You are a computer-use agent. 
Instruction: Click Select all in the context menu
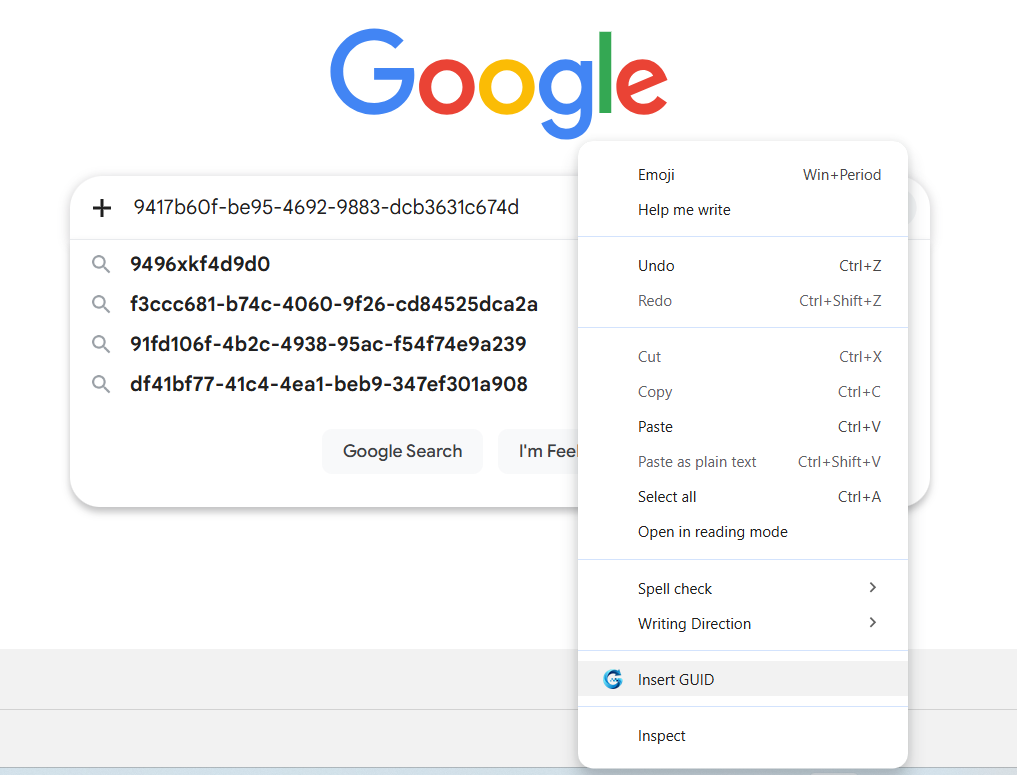point(667,497)
